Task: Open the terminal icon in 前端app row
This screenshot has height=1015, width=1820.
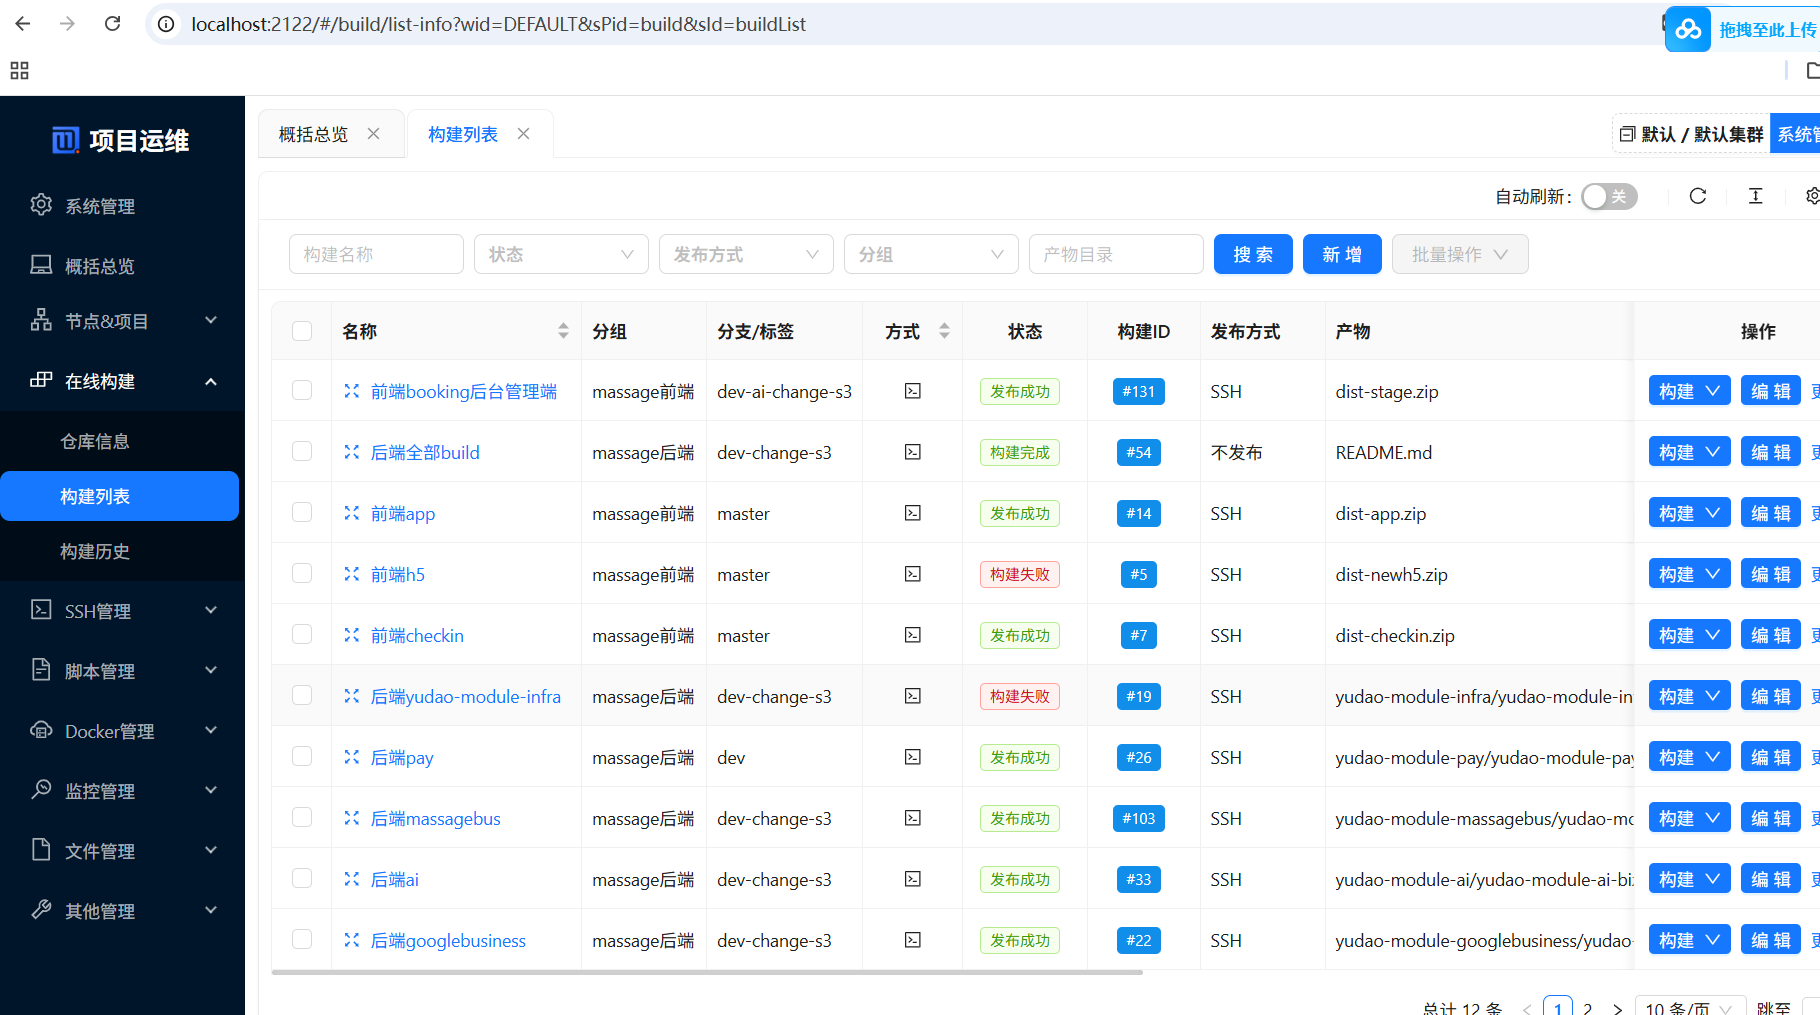Action: point(913,513)
